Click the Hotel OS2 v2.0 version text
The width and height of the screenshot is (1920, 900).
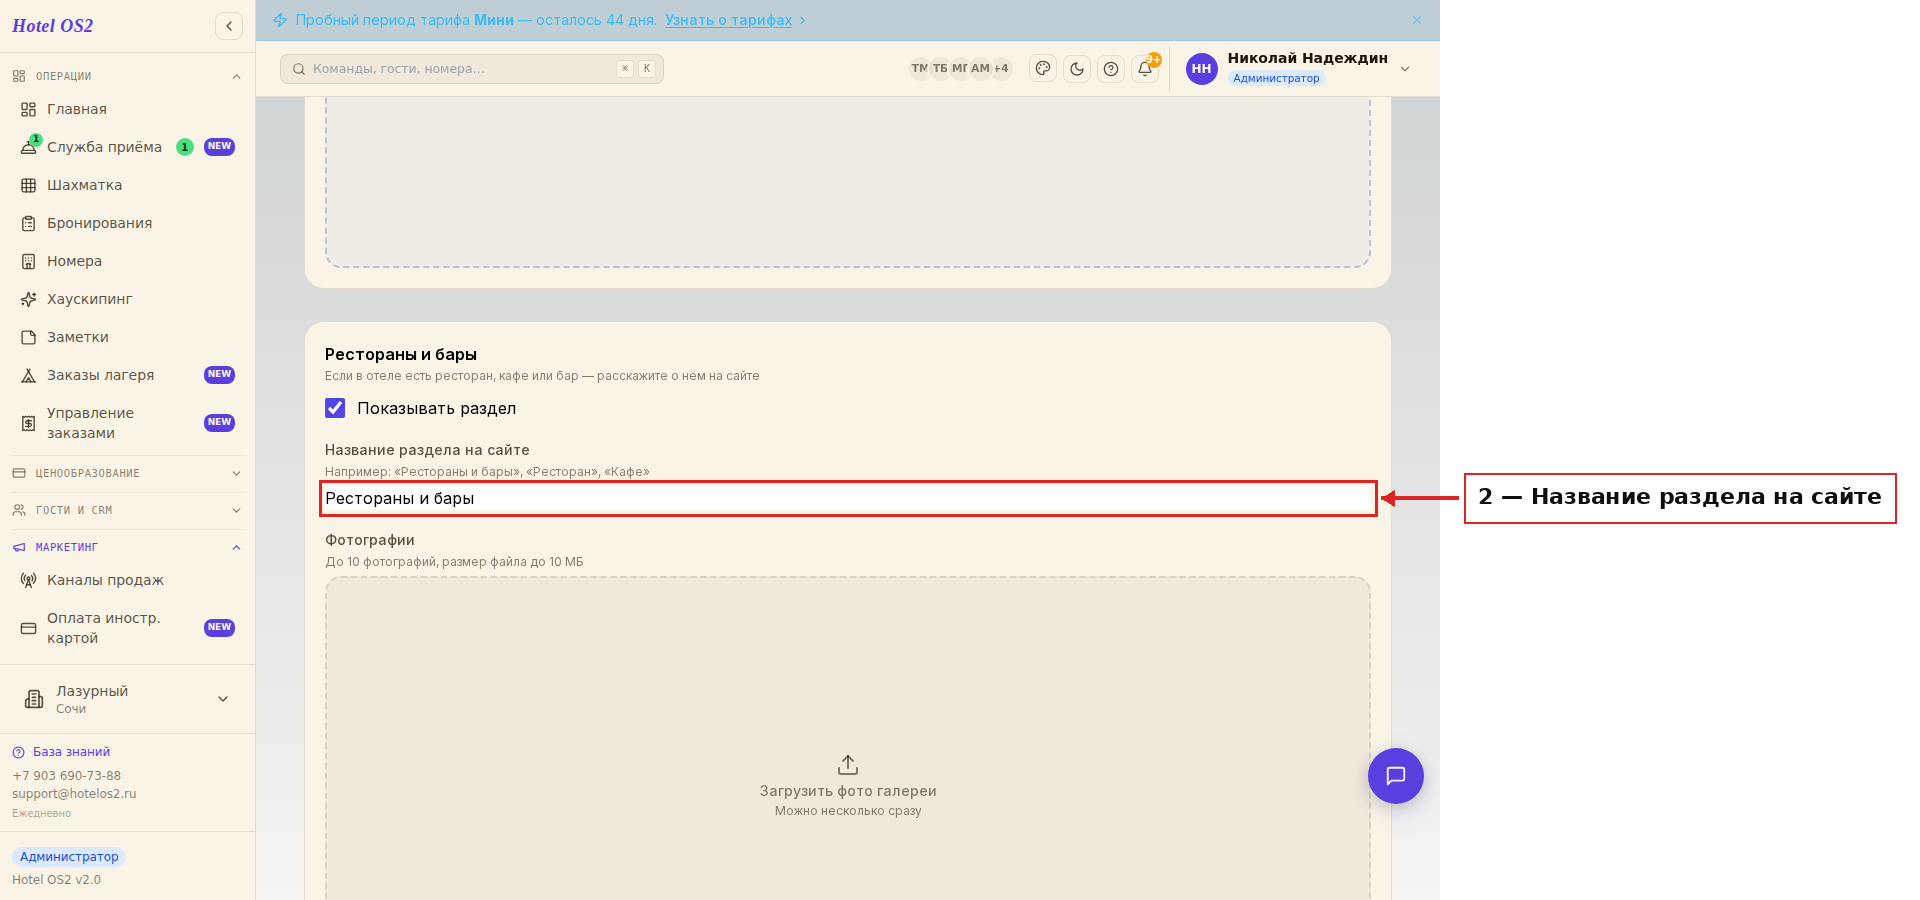(56, 880)
